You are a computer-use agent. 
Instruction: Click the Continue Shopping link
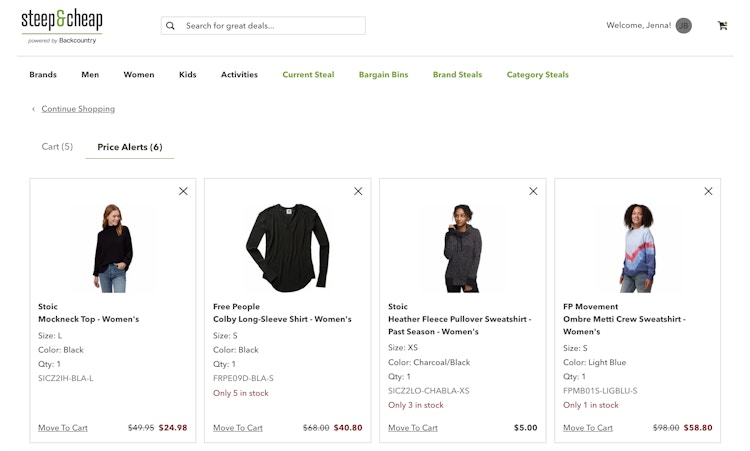pos(78,109)
